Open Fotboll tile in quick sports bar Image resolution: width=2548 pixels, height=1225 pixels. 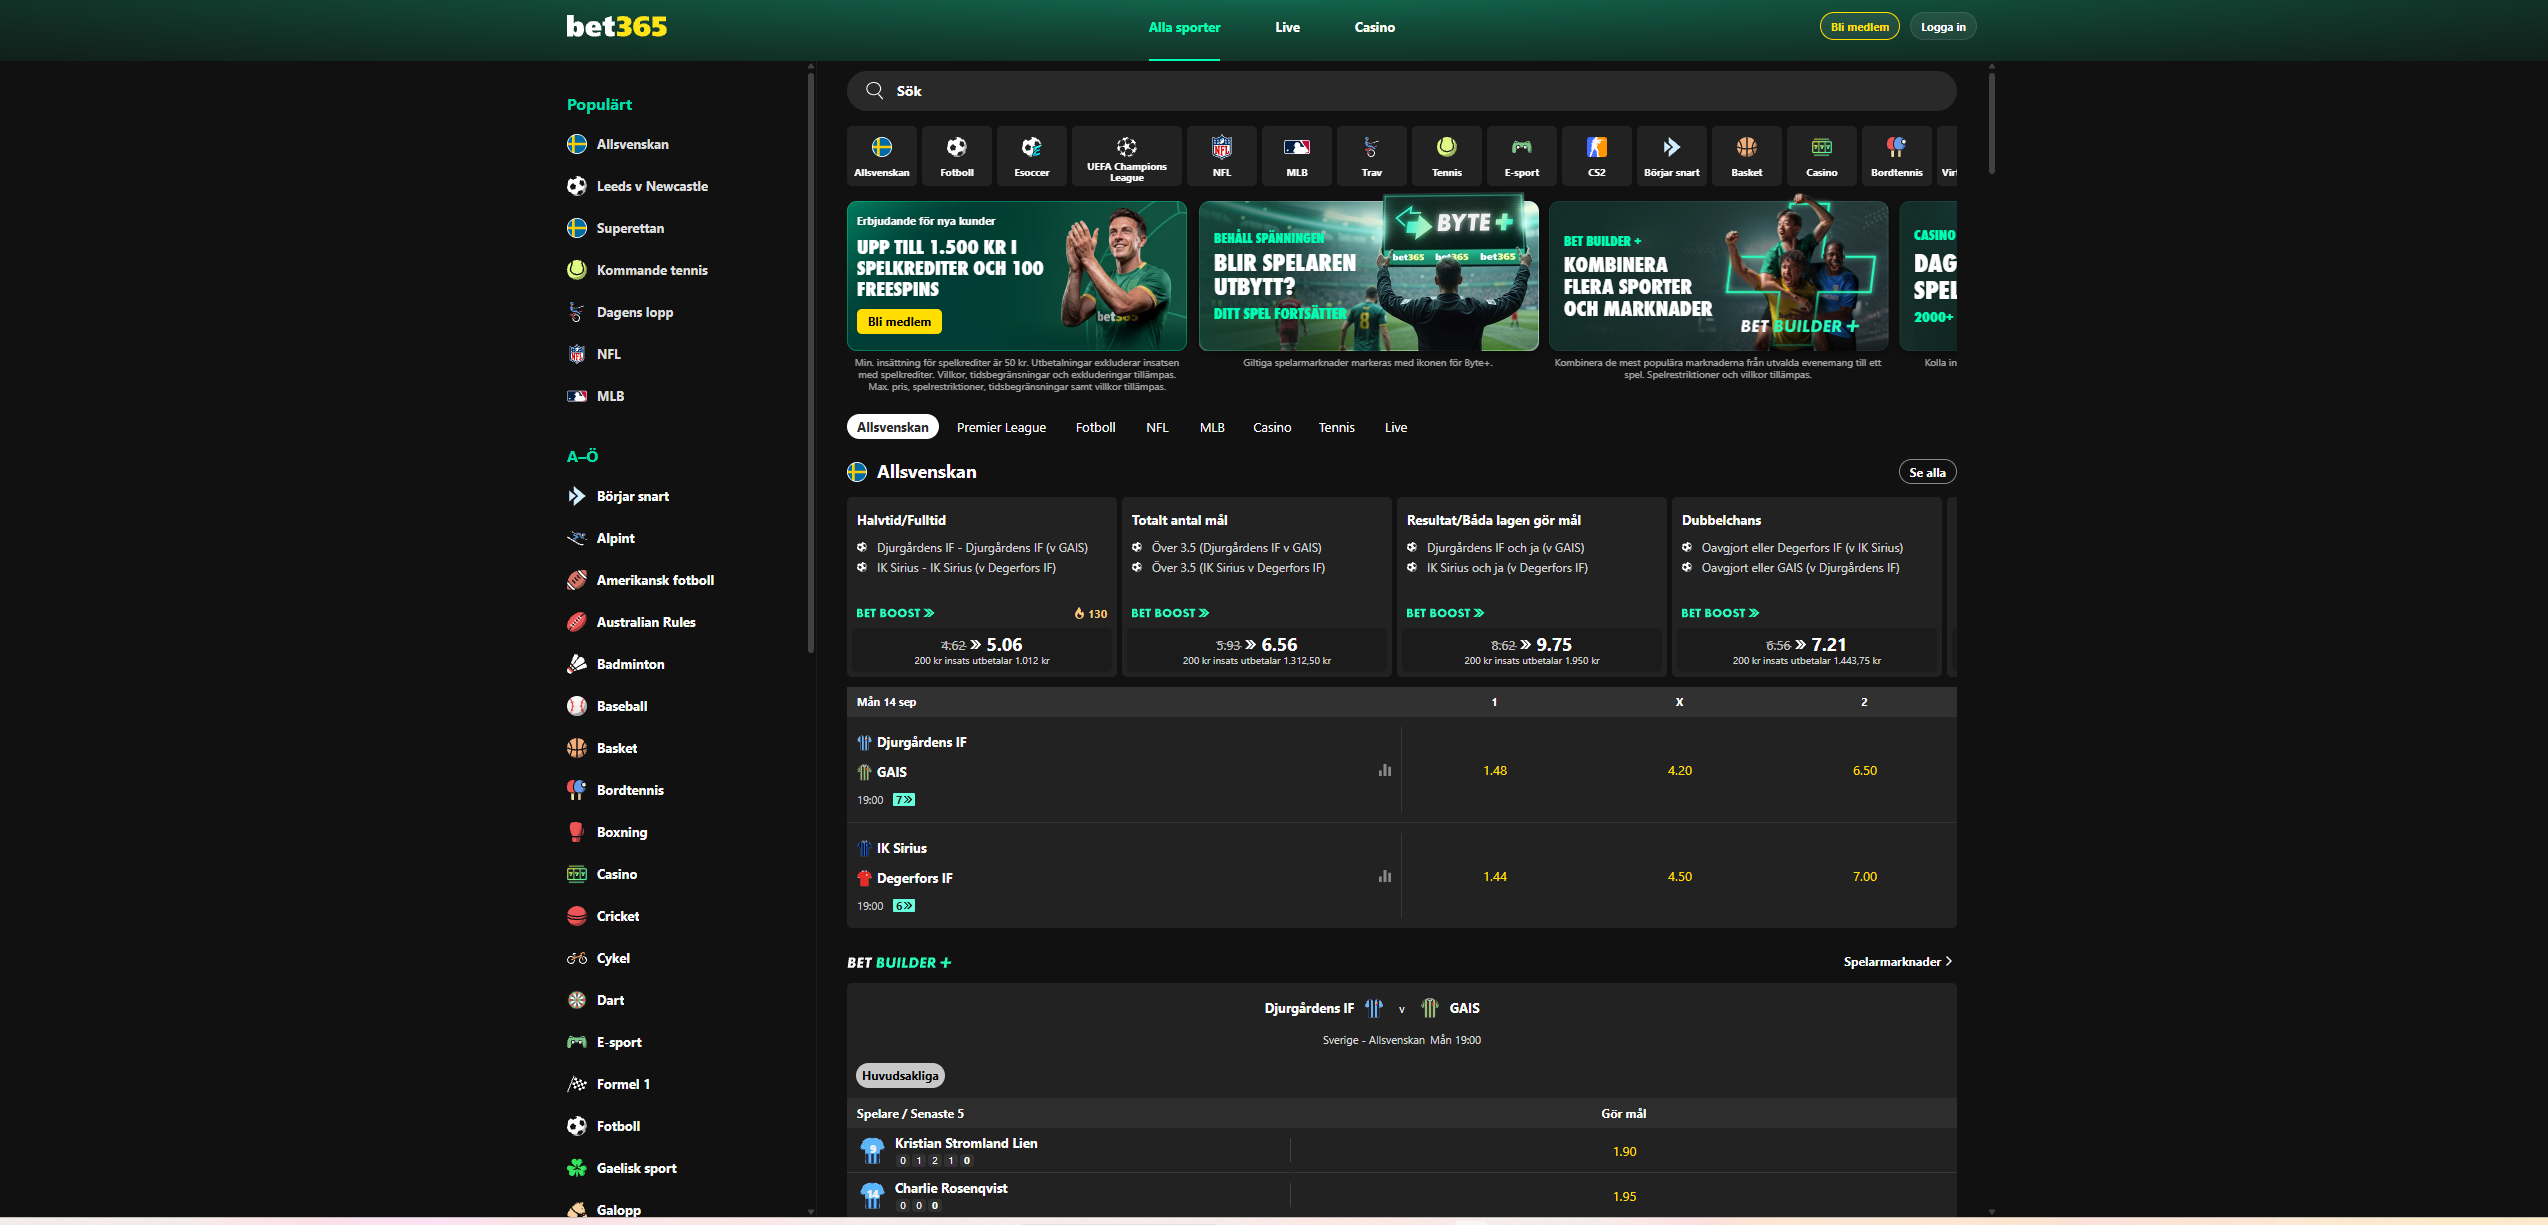956,156
